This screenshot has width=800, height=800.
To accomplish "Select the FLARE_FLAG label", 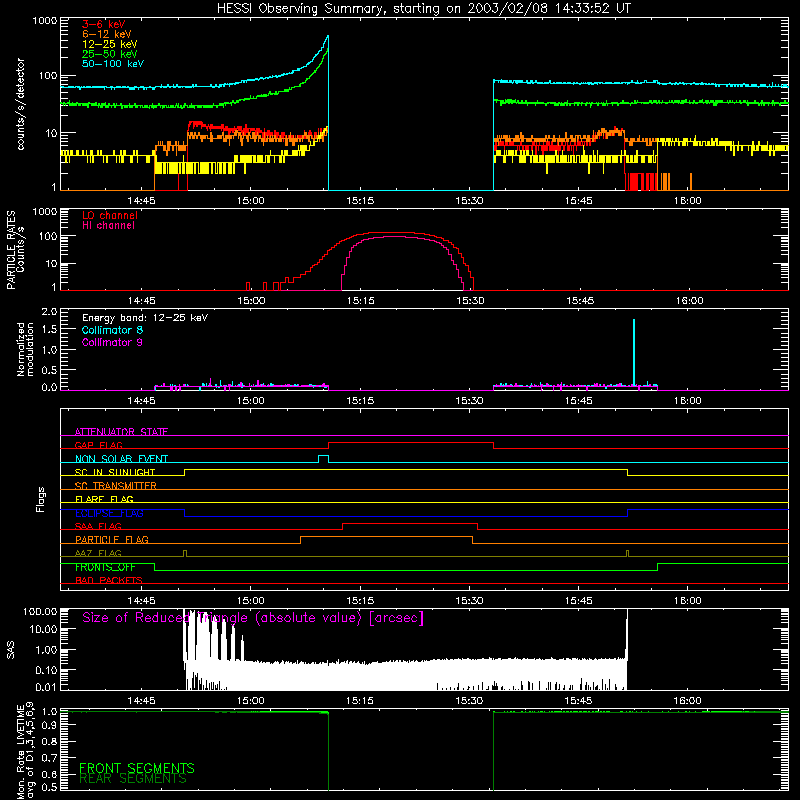I will [104, 499].
